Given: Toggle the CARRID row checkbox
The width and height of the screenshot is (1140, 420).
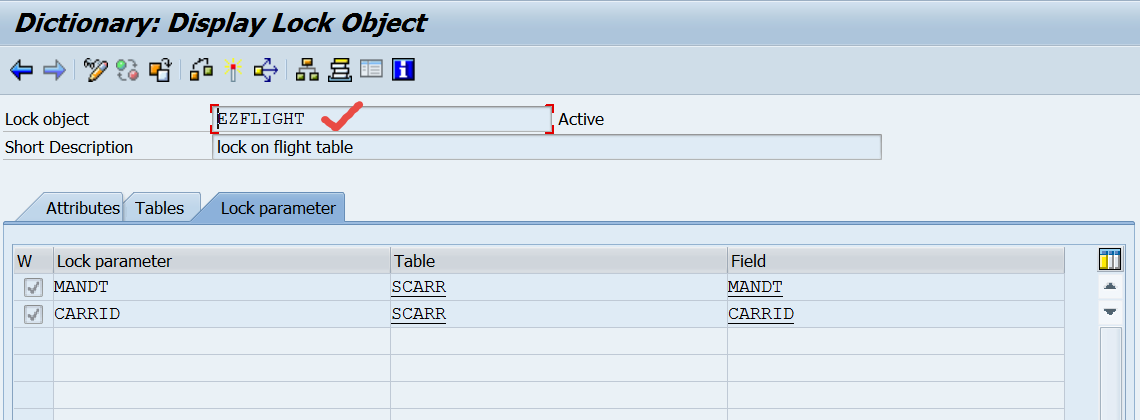Looking at the screenshot, I should click(33, 314).
